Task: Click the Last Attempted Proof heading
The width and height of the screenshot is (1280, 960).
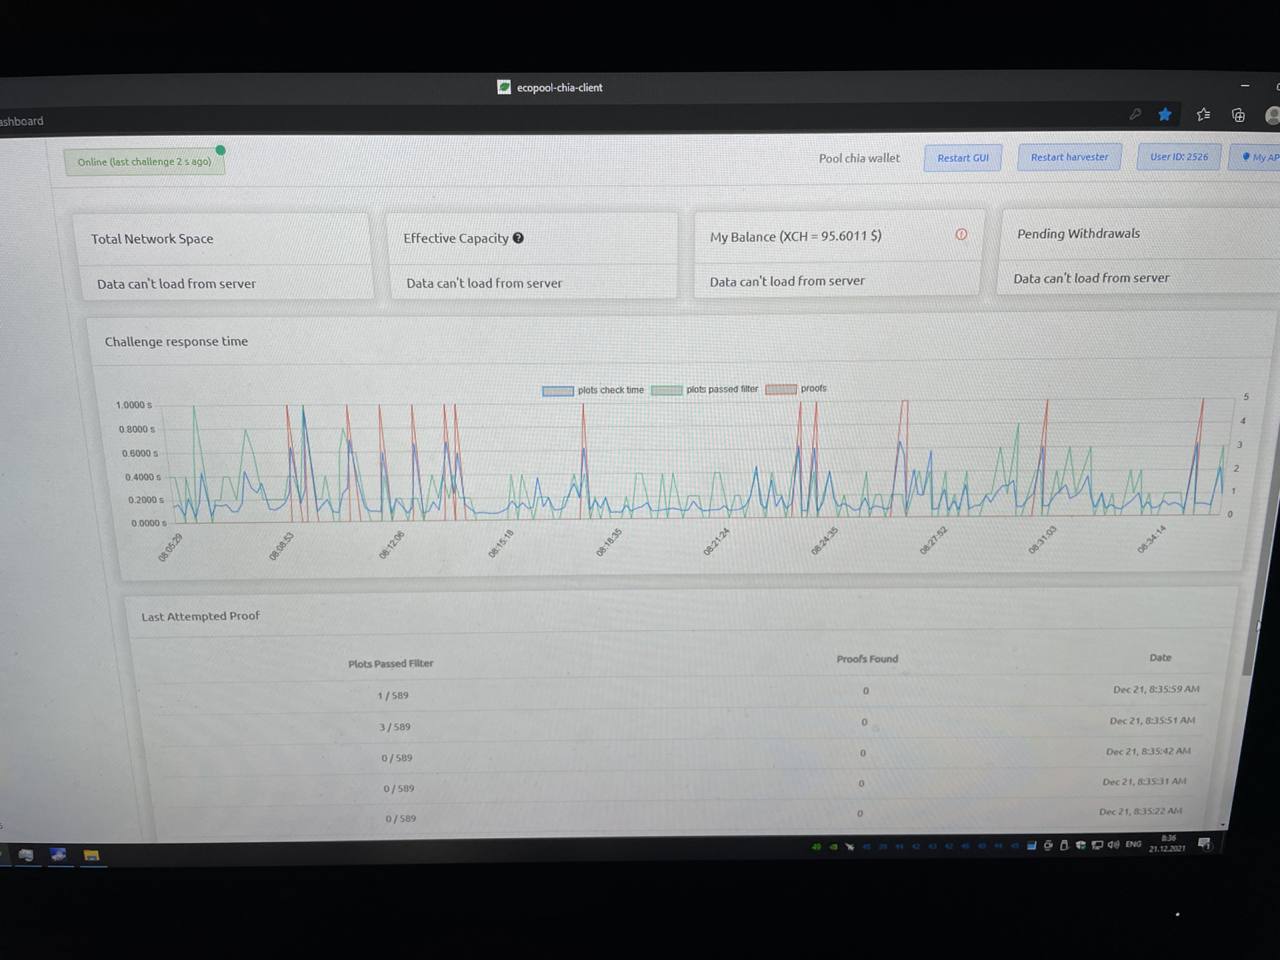Action: (x=200, y=616)
